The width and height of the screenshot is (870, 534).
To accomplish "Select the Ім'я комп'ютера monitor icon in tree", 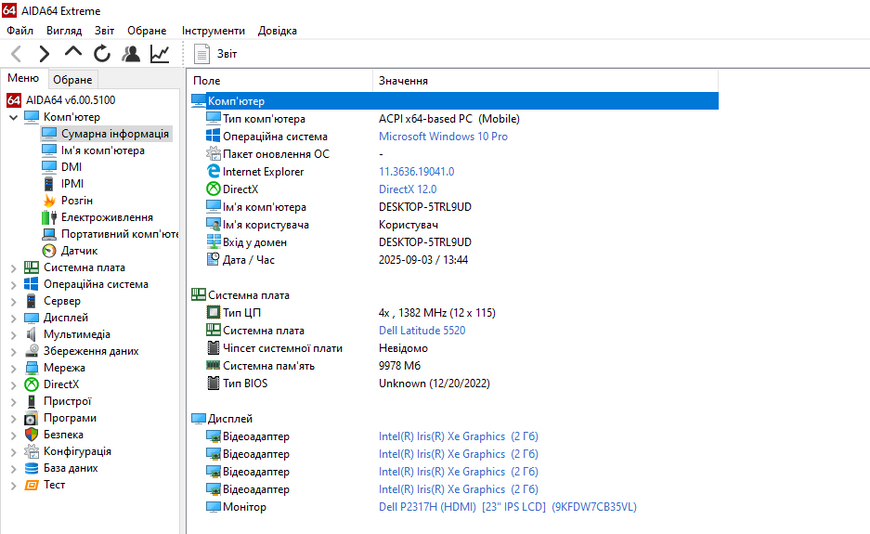I will pos(49,150).
